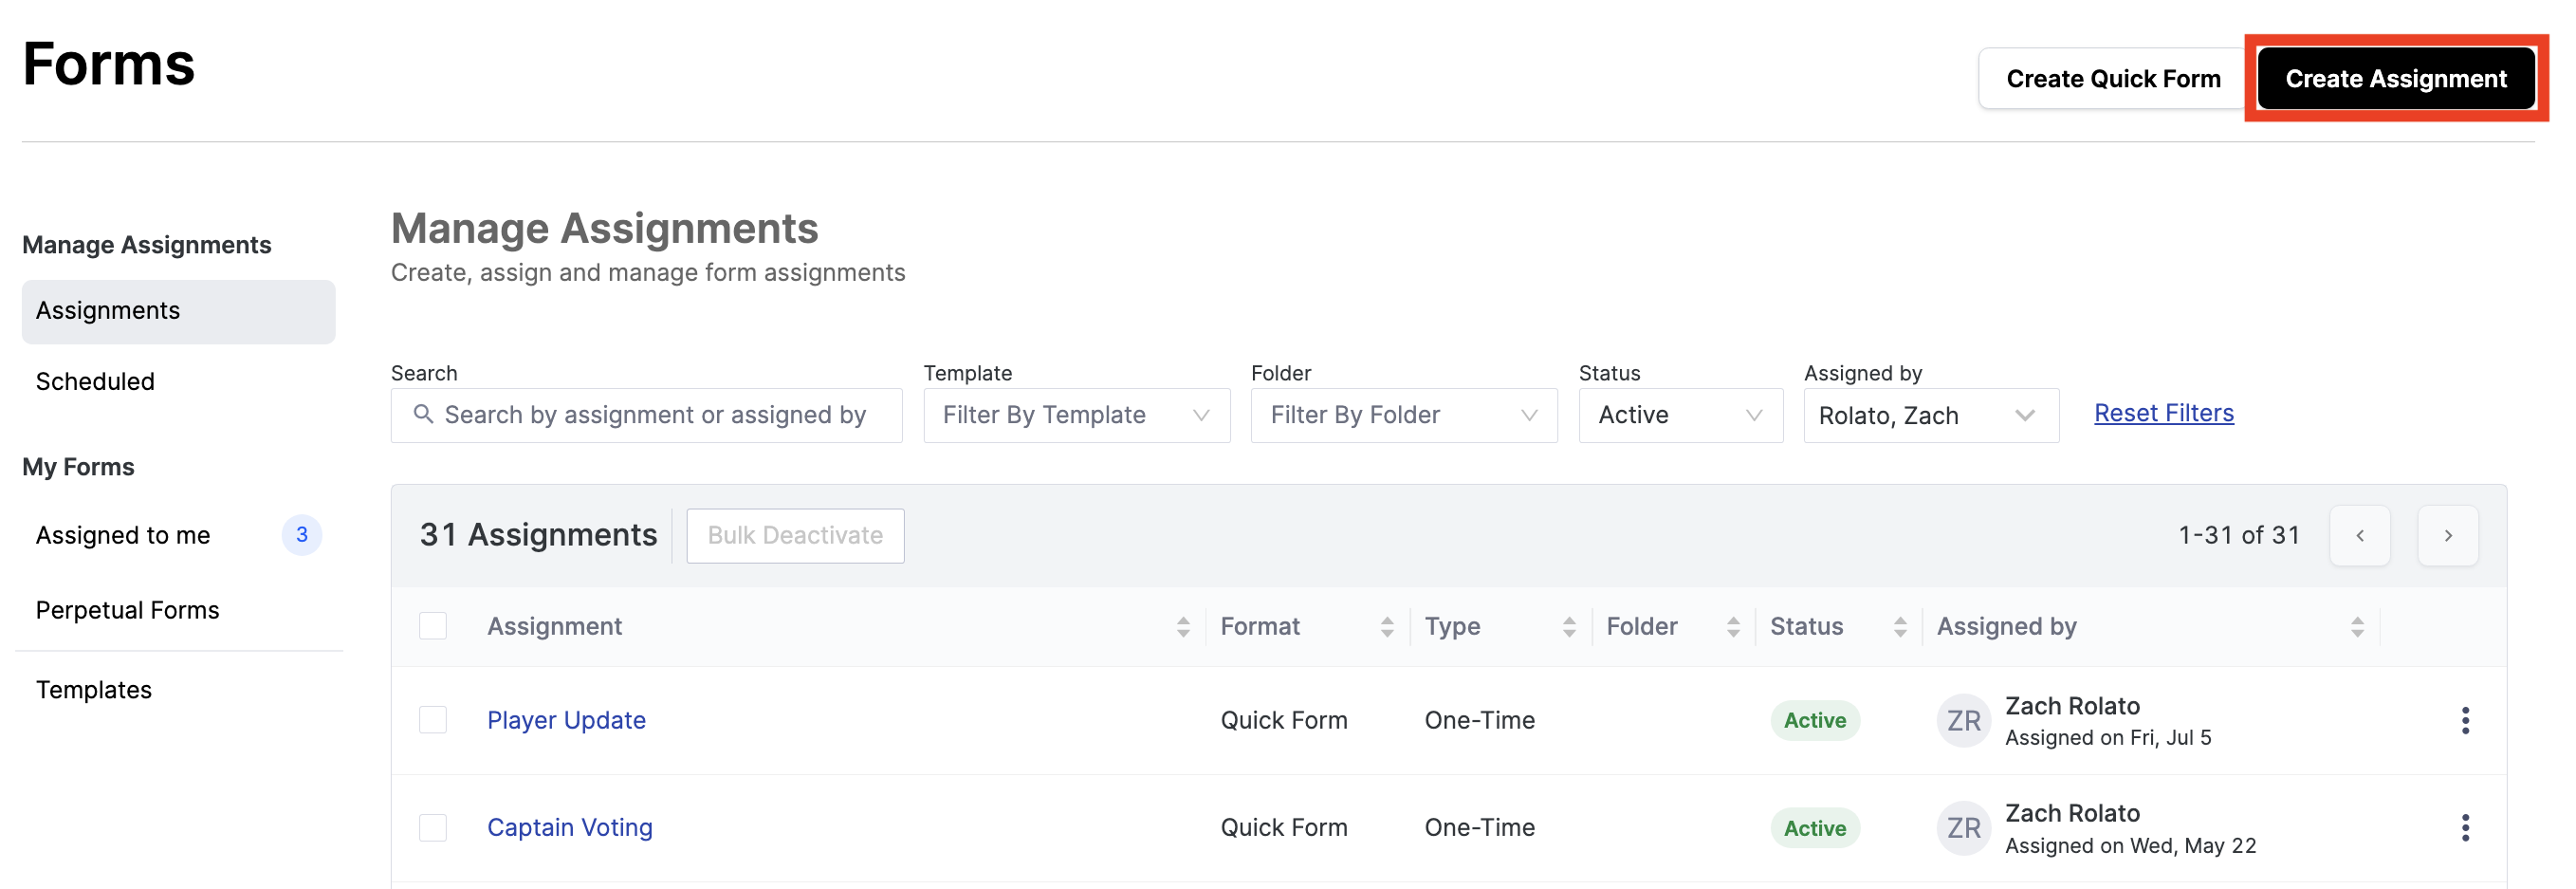The image size is (2576, 889).
Task: Check the checkbox for Player Update
Action: (433, 720)
